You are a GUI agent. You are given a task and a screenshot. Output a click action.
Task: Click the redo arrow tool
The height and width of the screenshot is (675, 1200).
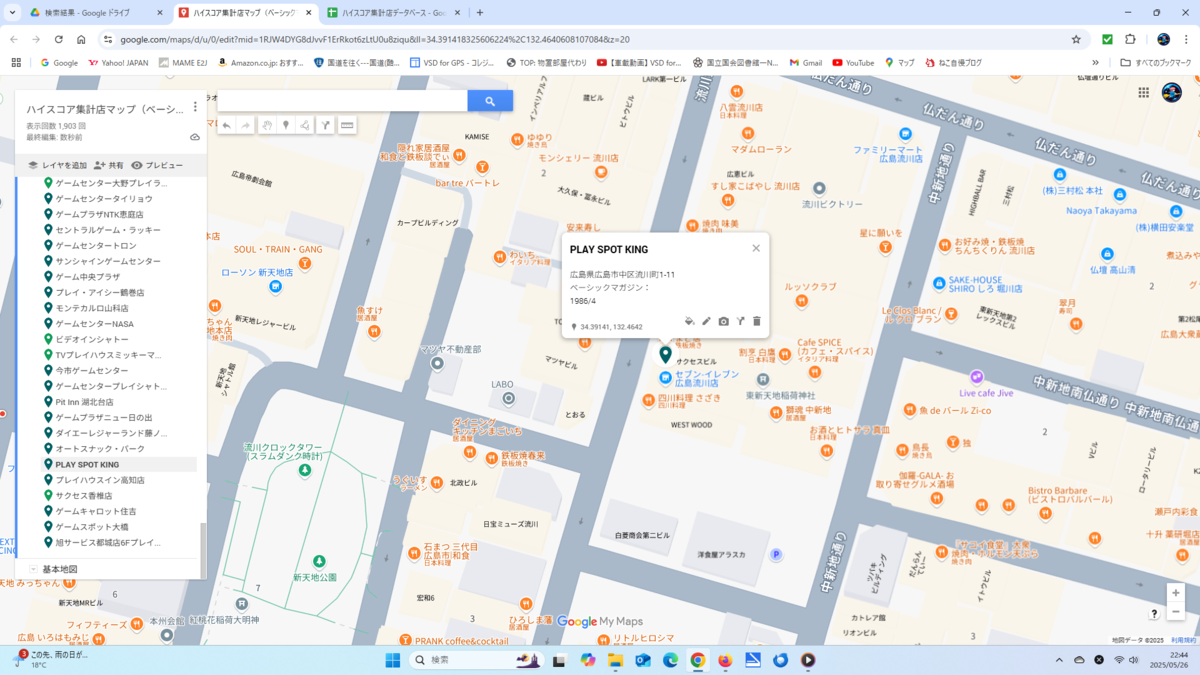[246, 126]
